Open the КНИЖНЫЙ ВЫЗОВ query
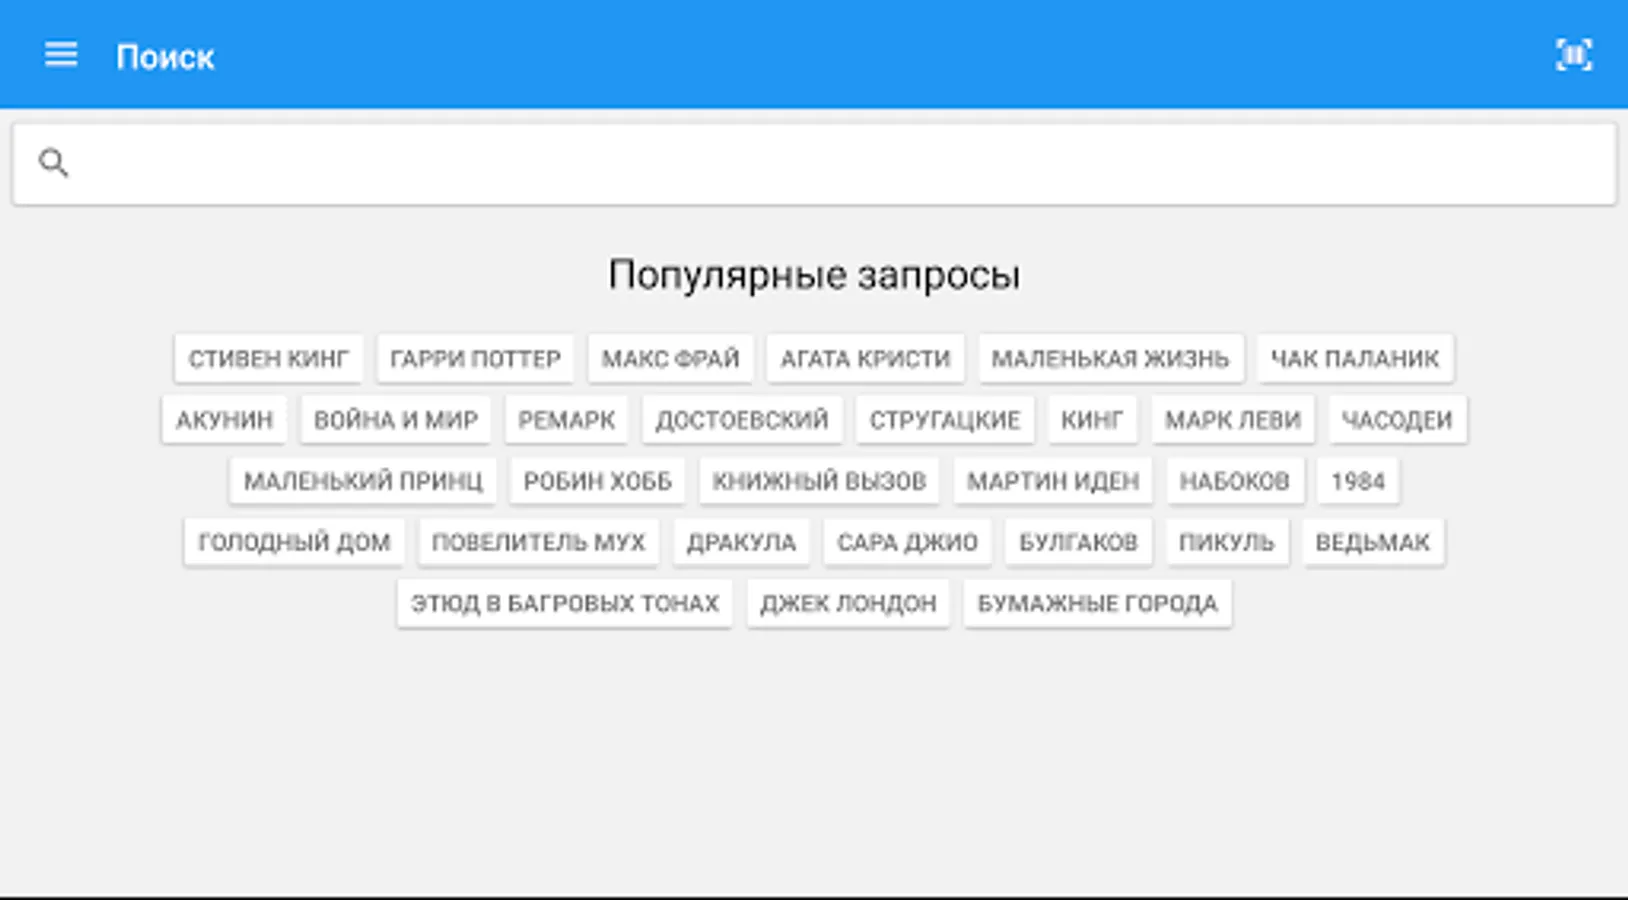Viewport: 1628px width, 900px height. 819,481
